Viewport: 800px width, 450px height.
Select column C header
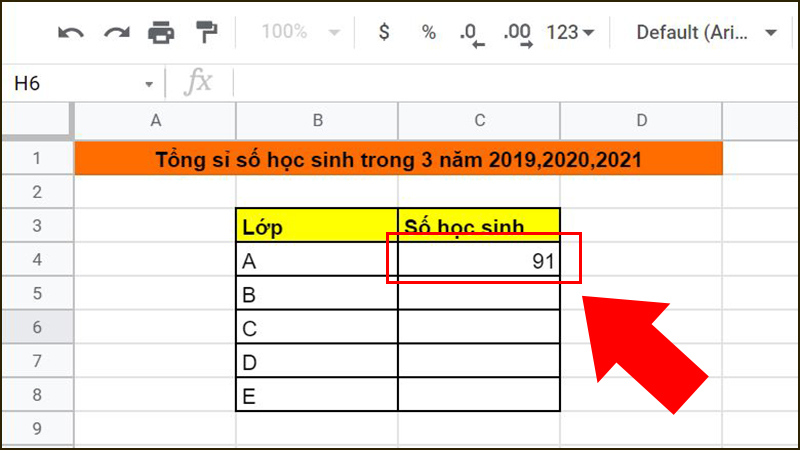click(x=479, y=120)
